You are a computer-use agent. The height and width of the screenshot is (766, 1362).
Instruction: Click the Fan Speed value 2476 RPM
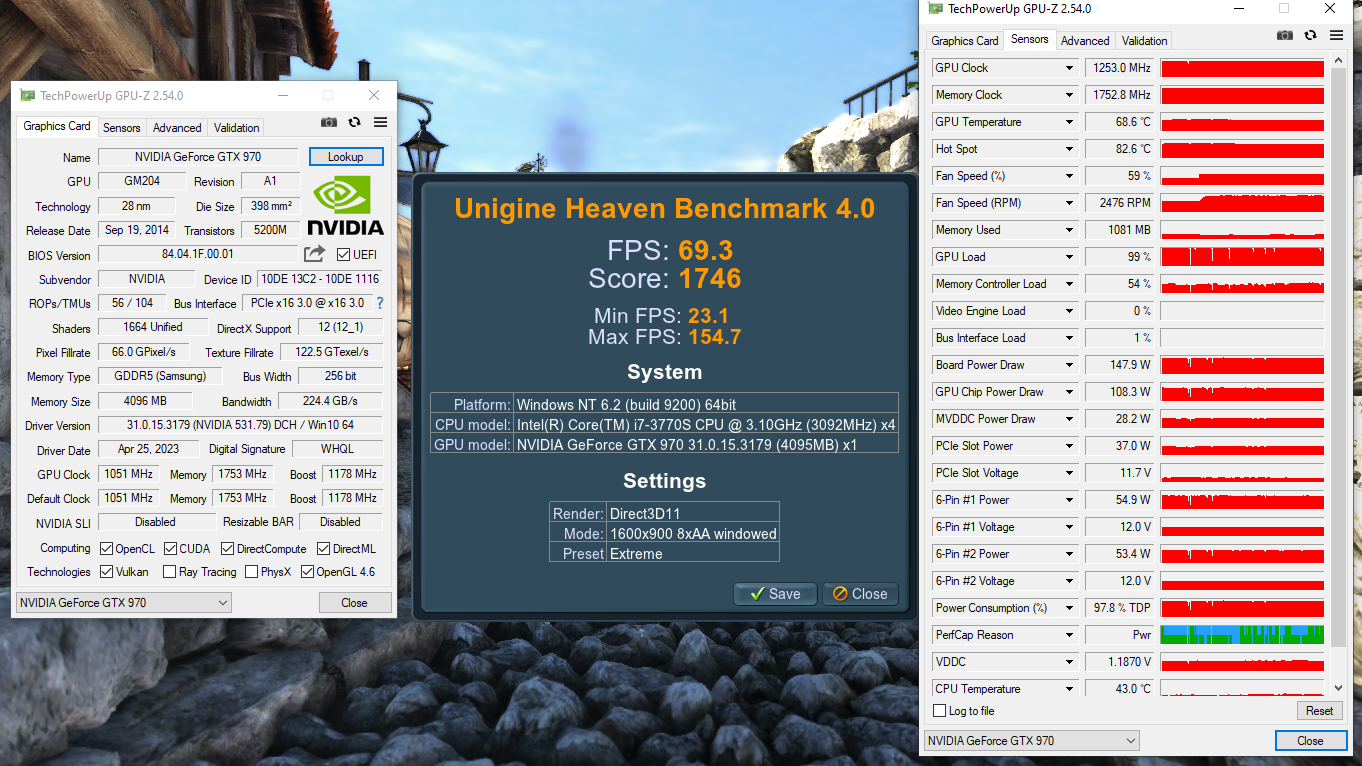coord(1120,203)
